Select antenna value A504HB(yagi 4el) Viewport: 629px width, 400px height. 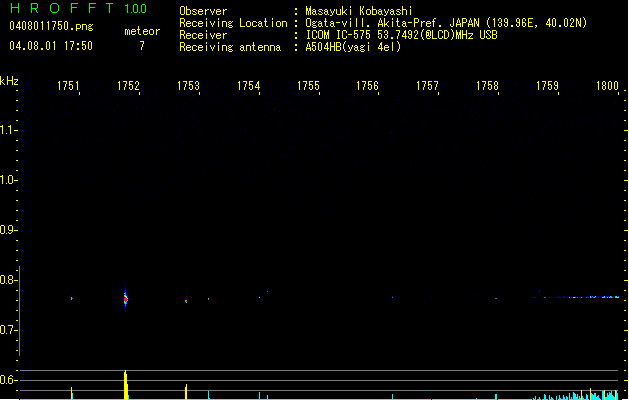pyautogui.click(x=353, y=47)
